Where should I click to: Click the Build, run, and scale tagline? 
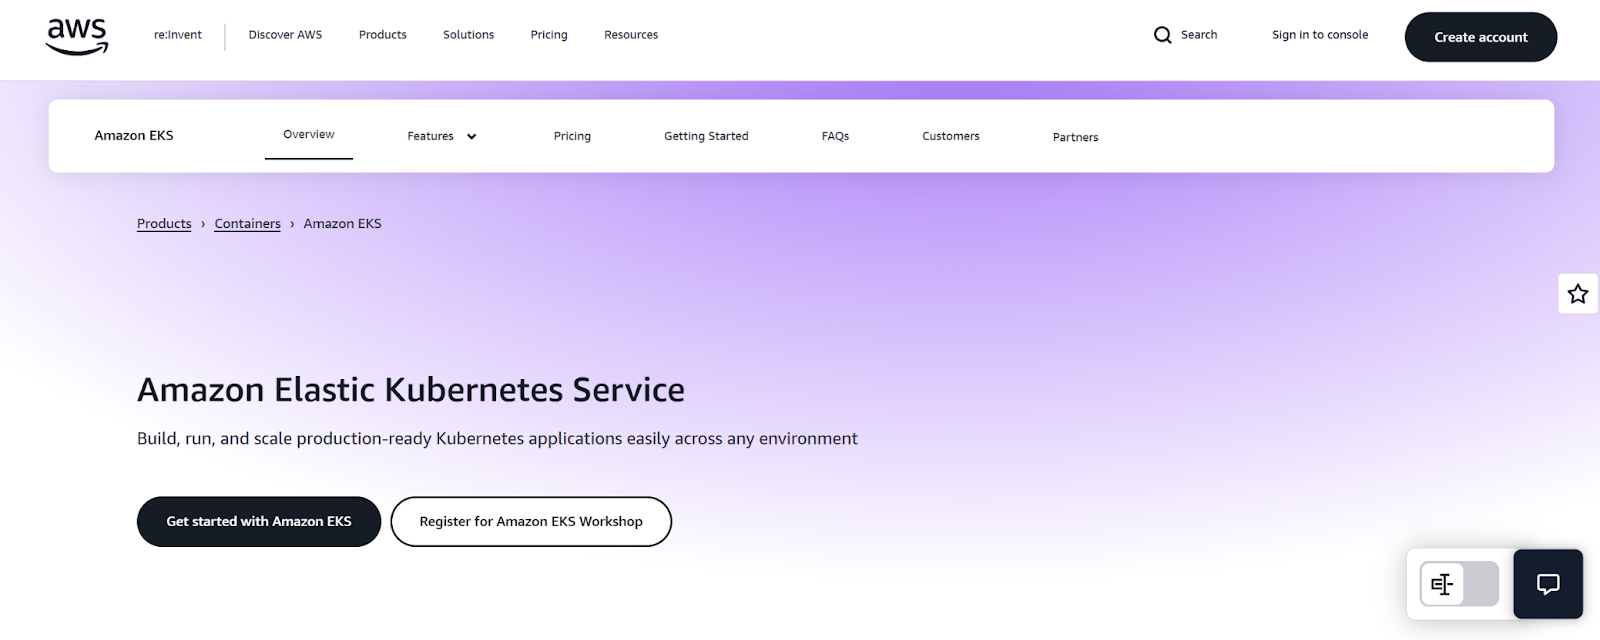(497, 439)
